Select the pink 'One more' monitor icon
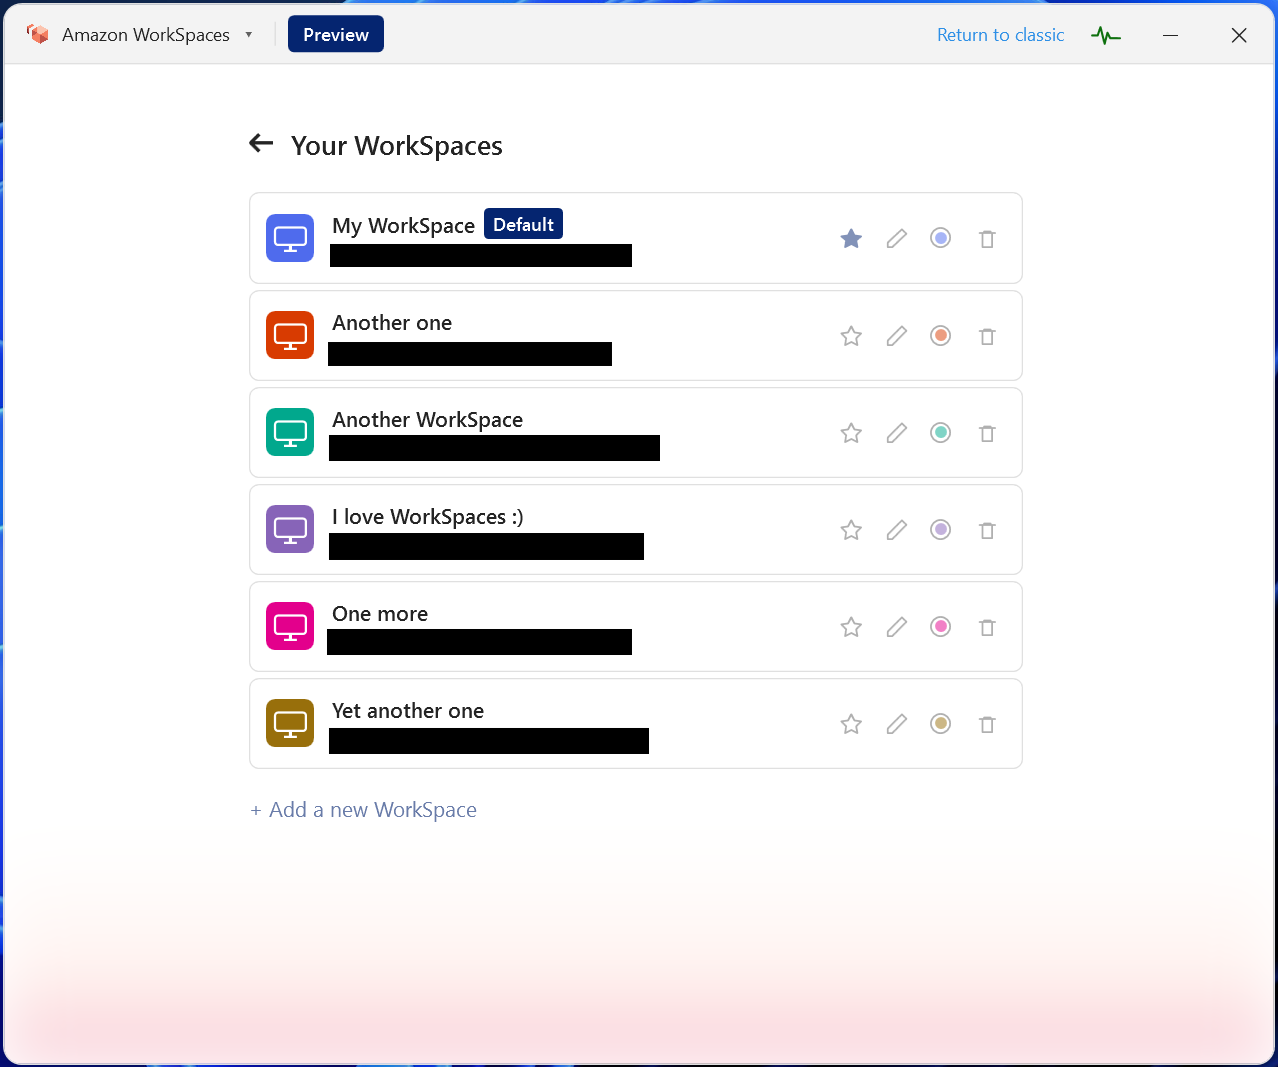This screenshot has height=1067, width=1278. pyautogui.click(x=290, y=626)
